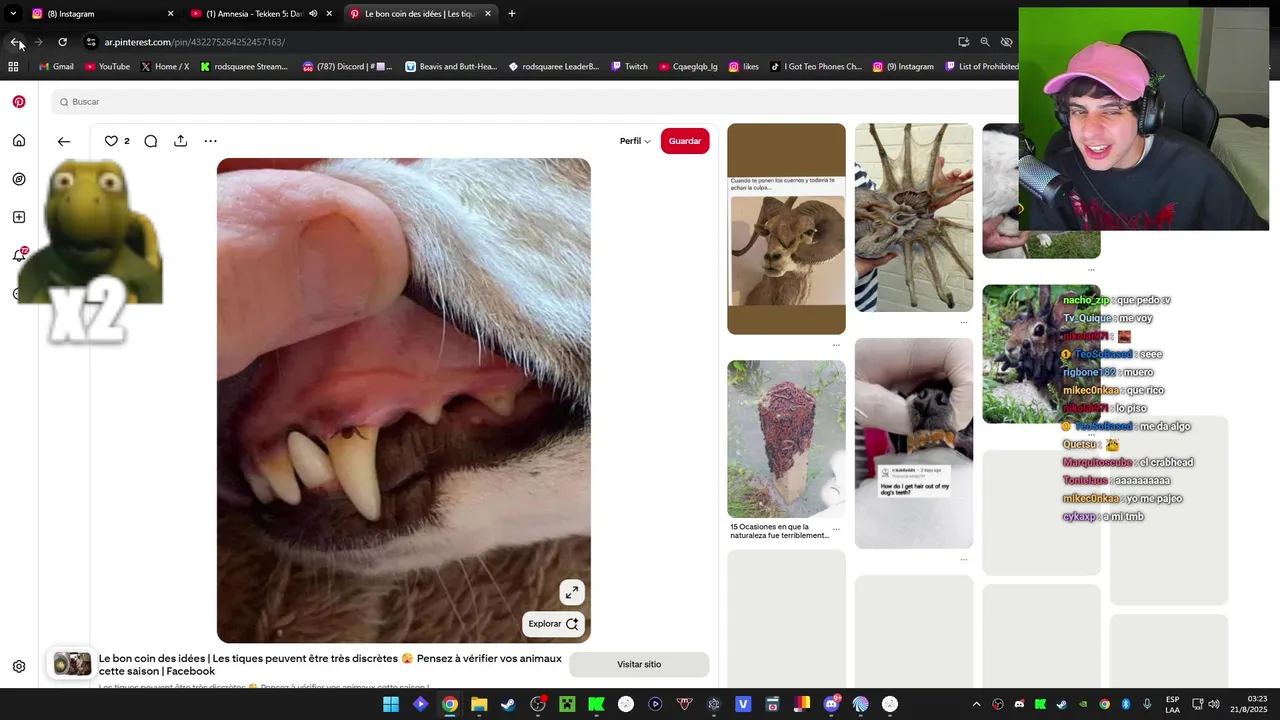Viewport: 1280px width, 720px height.
Task: Open '15 Ocasiones en que la naturaleza' pin title
Action: coord(780,531)
